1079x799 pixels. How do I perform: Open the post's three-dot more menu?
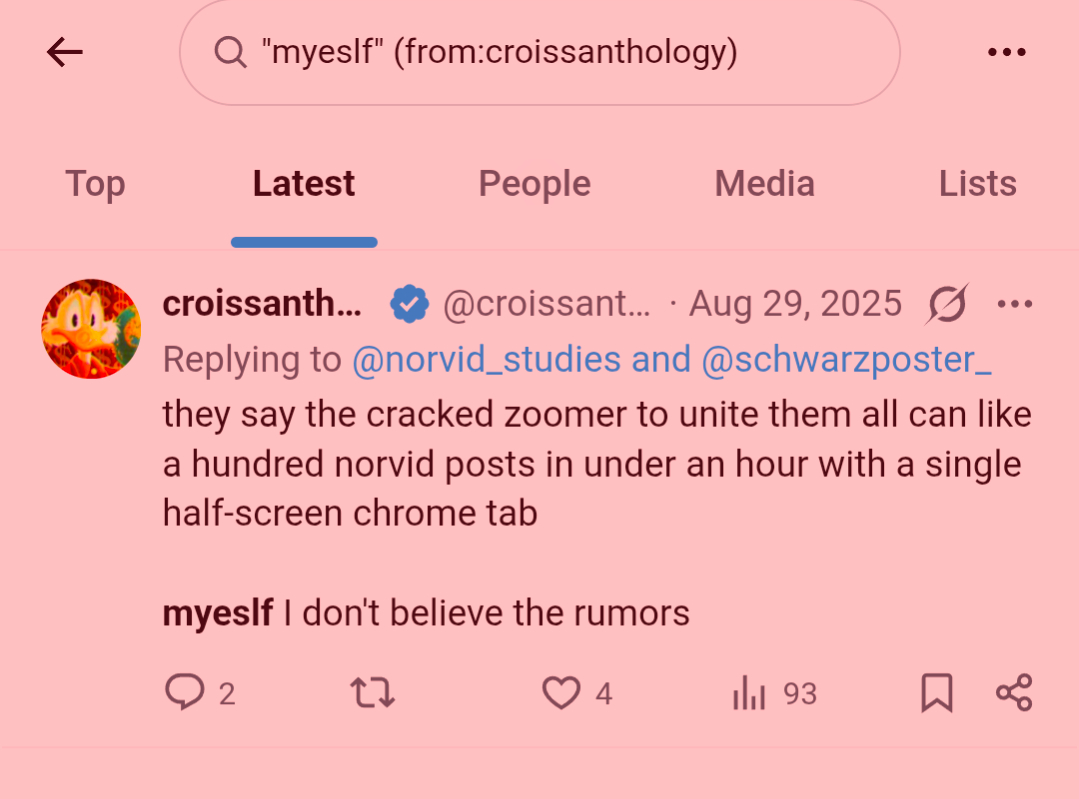[1014, 303]
